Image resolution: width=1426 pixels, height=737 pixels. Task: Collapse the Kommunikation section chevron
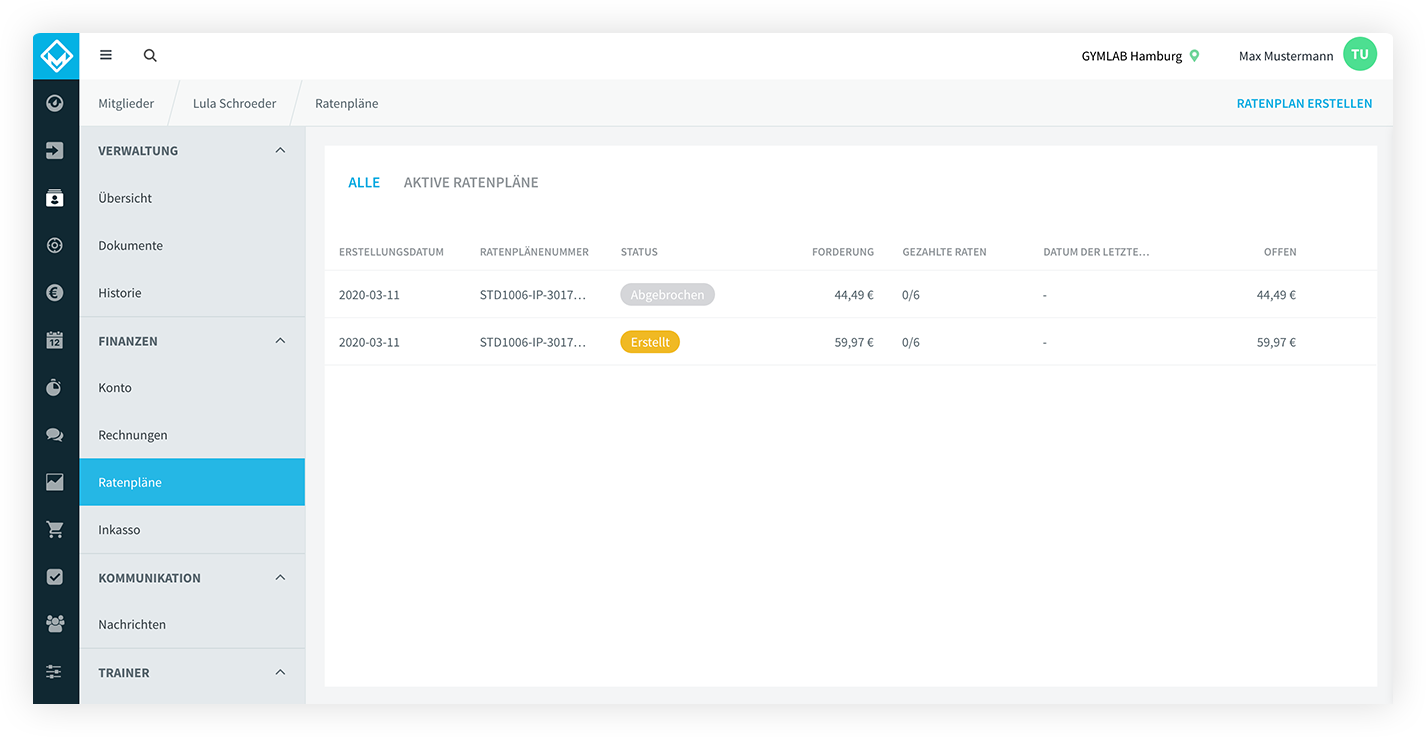coord(280,578)
